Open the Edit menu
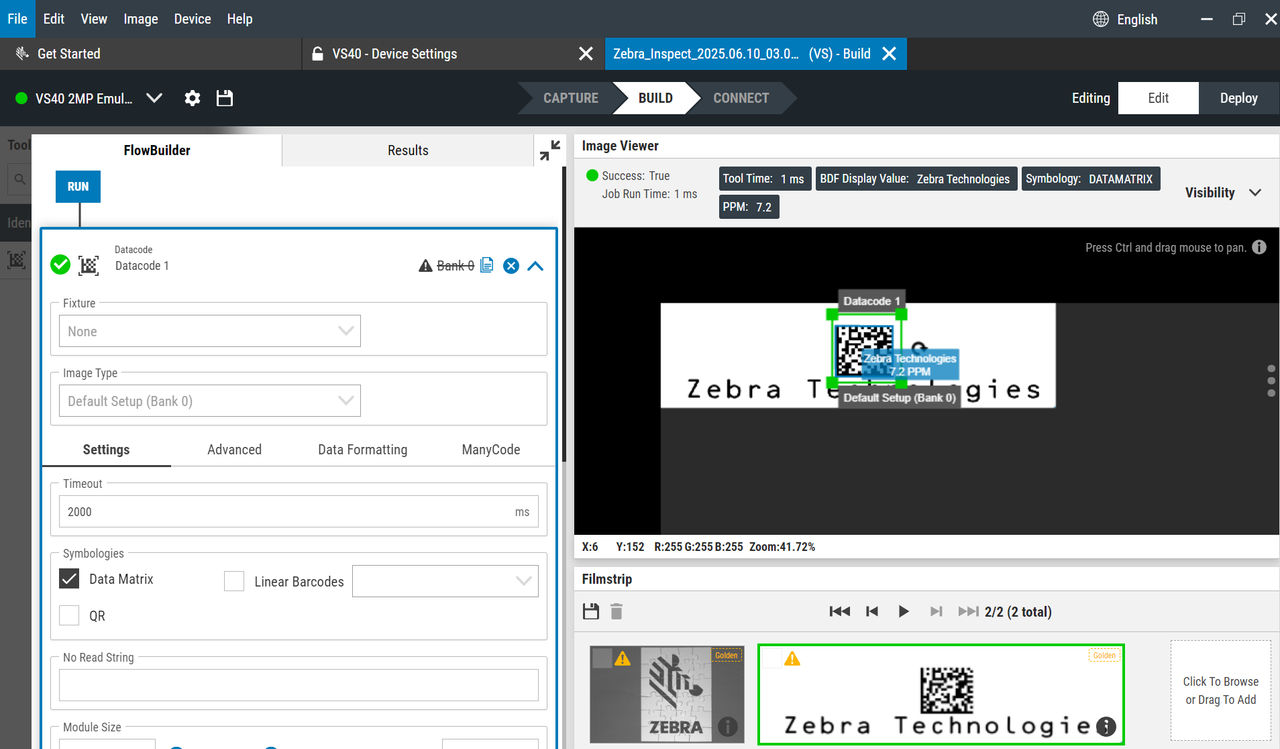Image resolution: width=1280 pixels, height=749 pixels. [54, 19]
